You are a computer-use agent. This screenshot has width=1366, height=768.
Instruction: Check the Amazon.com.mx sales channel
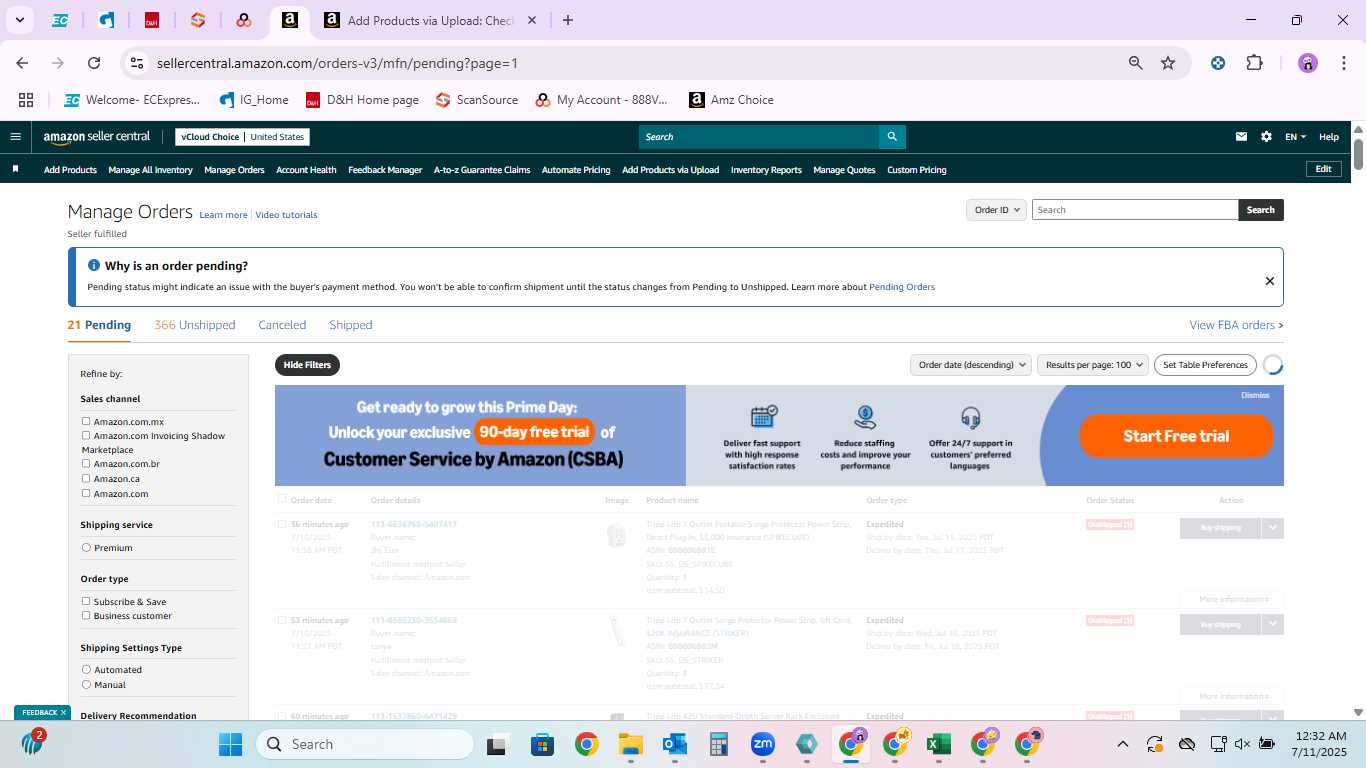[86, 422]
